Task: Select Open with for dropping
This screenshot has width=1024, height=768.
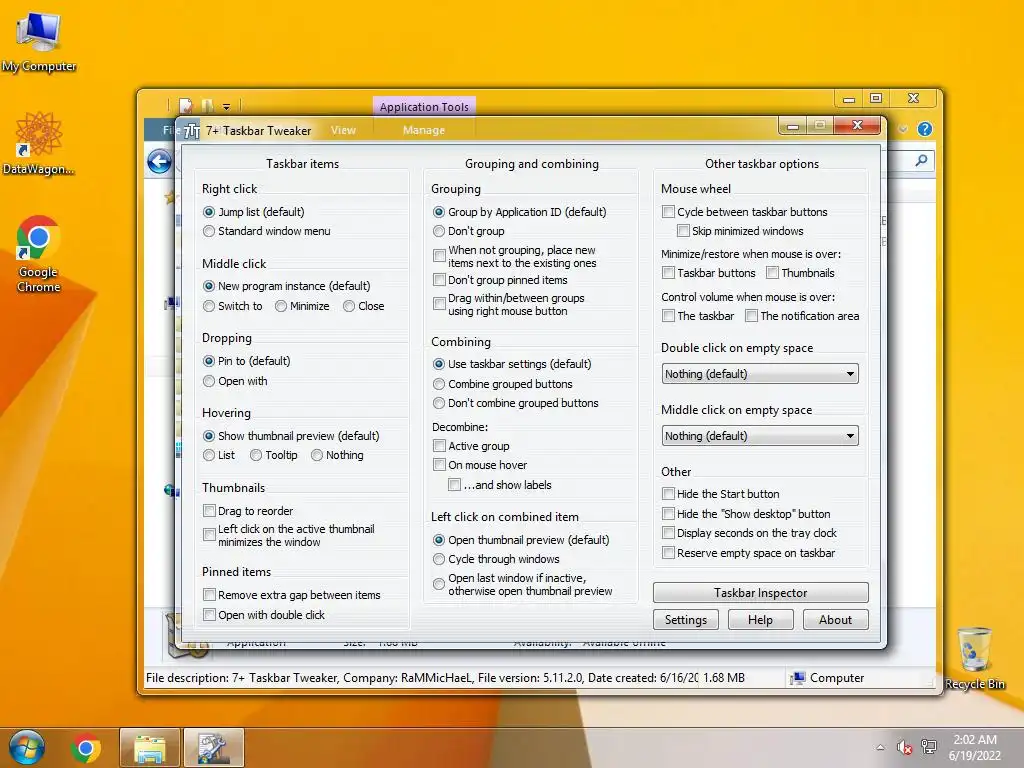Action: 235,381
